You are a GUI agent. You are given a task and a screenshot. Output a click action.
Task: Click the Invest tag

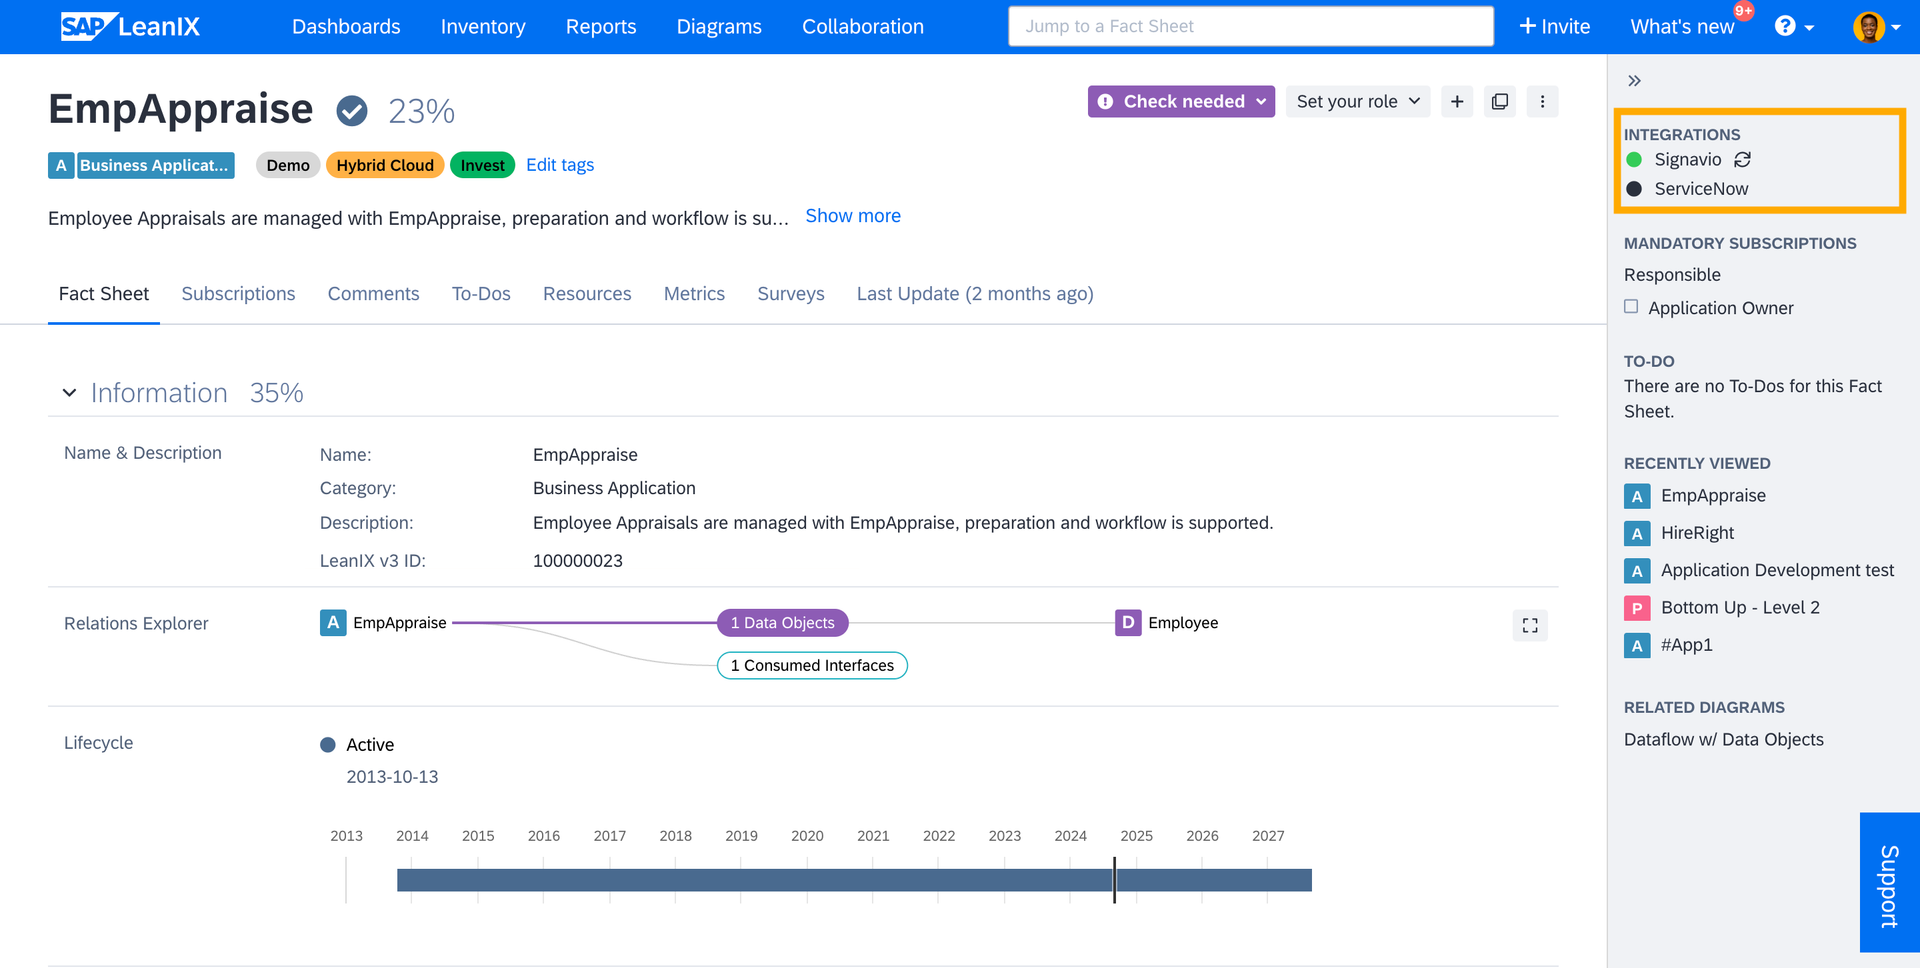pos(482,166)
